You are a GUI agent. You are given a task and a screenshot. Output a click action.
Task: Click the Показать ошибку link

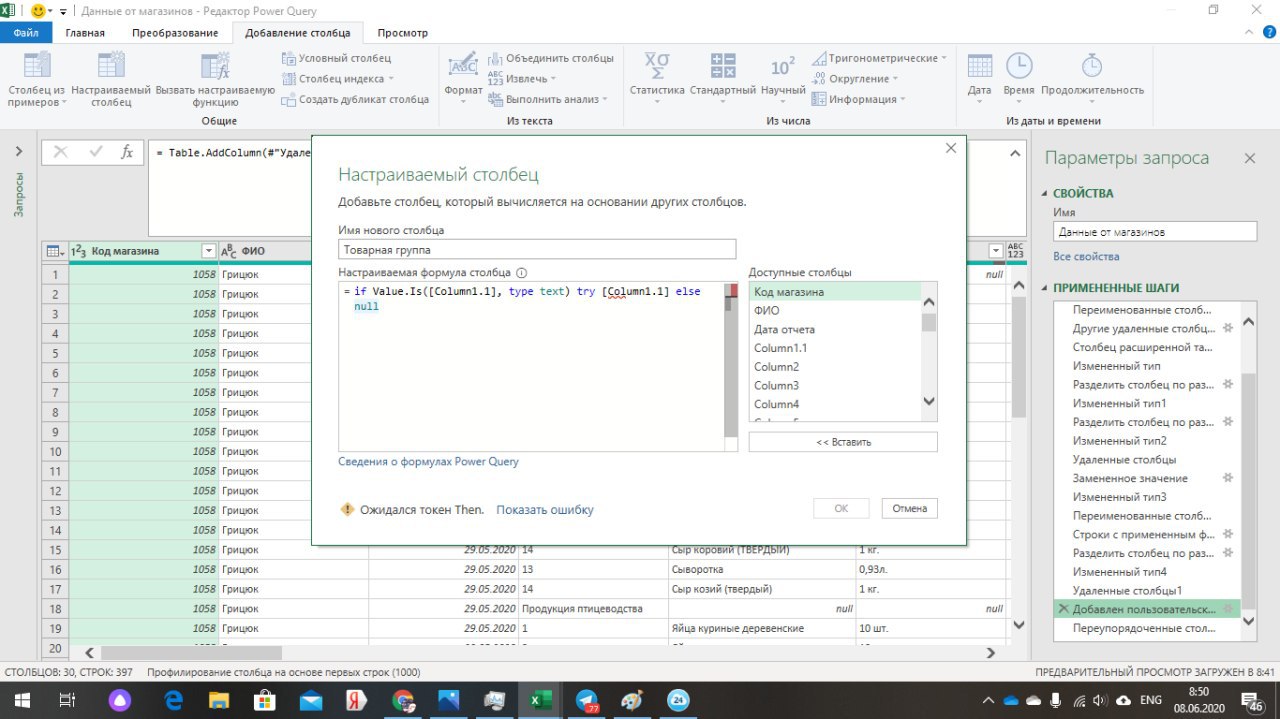545,510
